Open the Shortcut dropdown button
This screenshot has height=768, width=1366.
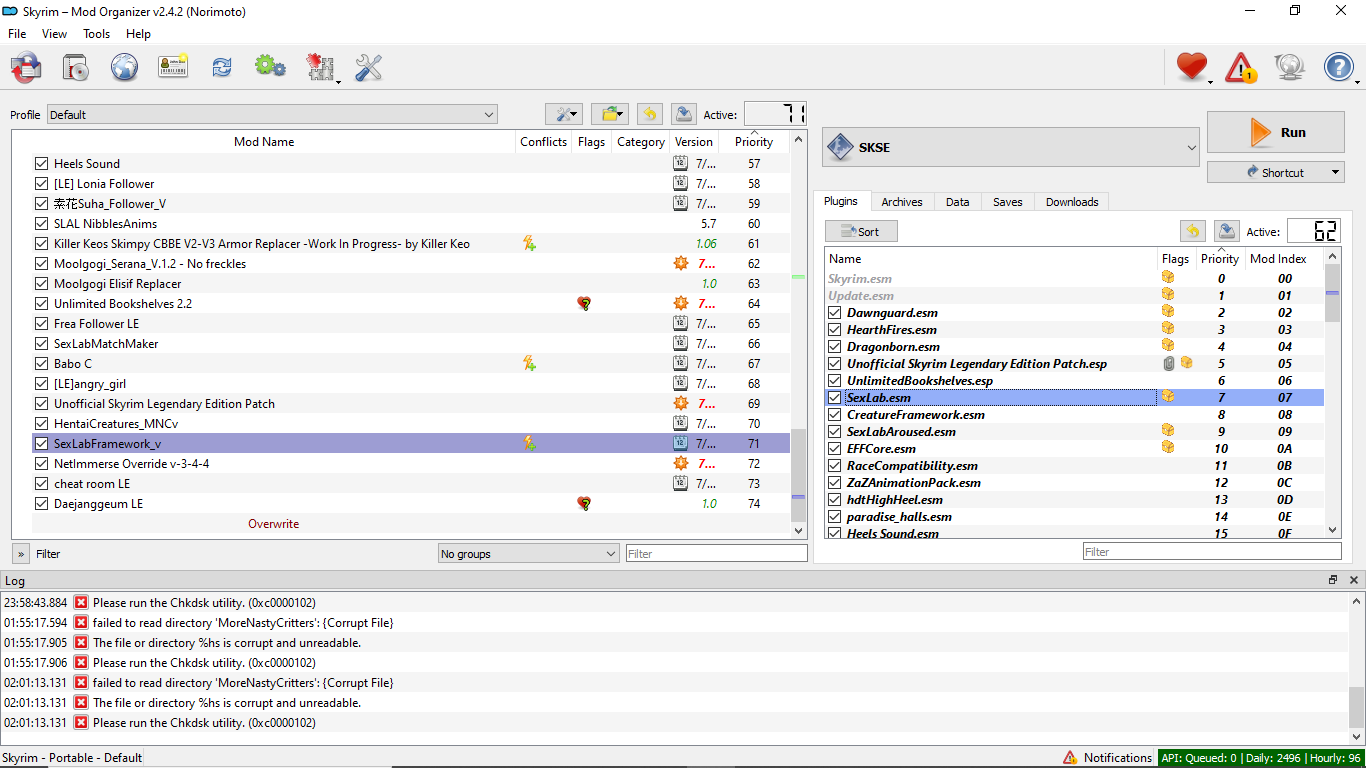pos(1276,172)
